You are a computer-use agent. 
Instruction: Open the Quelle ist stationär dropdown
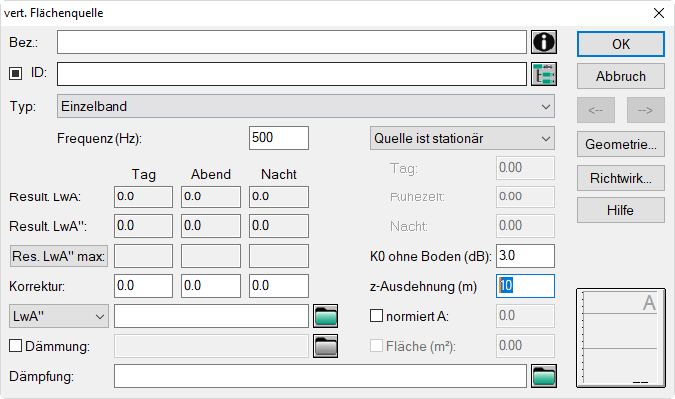(462, 138)
